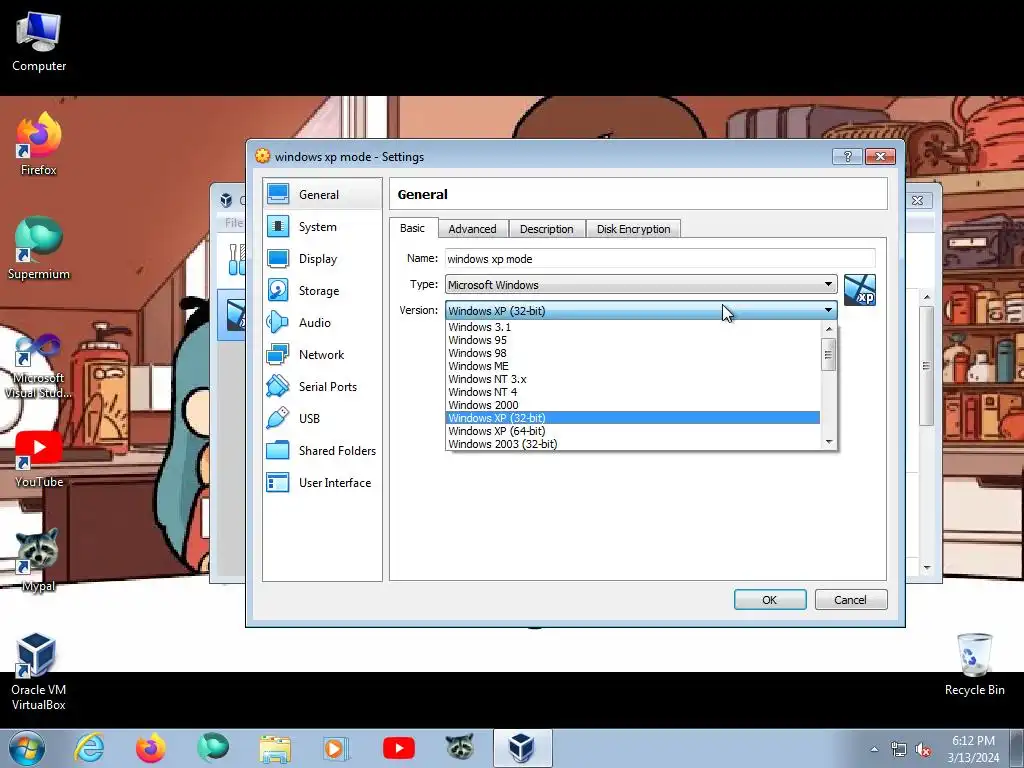Click the taskbar clock showing 6:12 PM
The height and width of the screenshot is (768, 1024).
point(973,749)
